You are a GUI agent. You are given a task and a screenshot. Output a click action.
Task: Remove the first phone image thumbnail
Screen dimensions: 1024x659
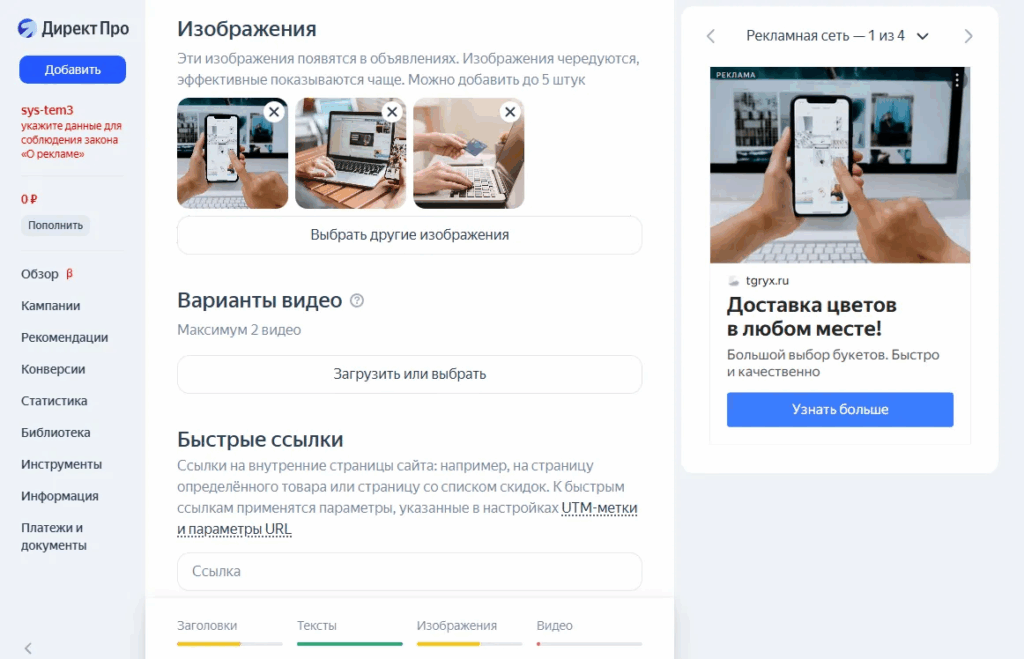tap(274, 112)
